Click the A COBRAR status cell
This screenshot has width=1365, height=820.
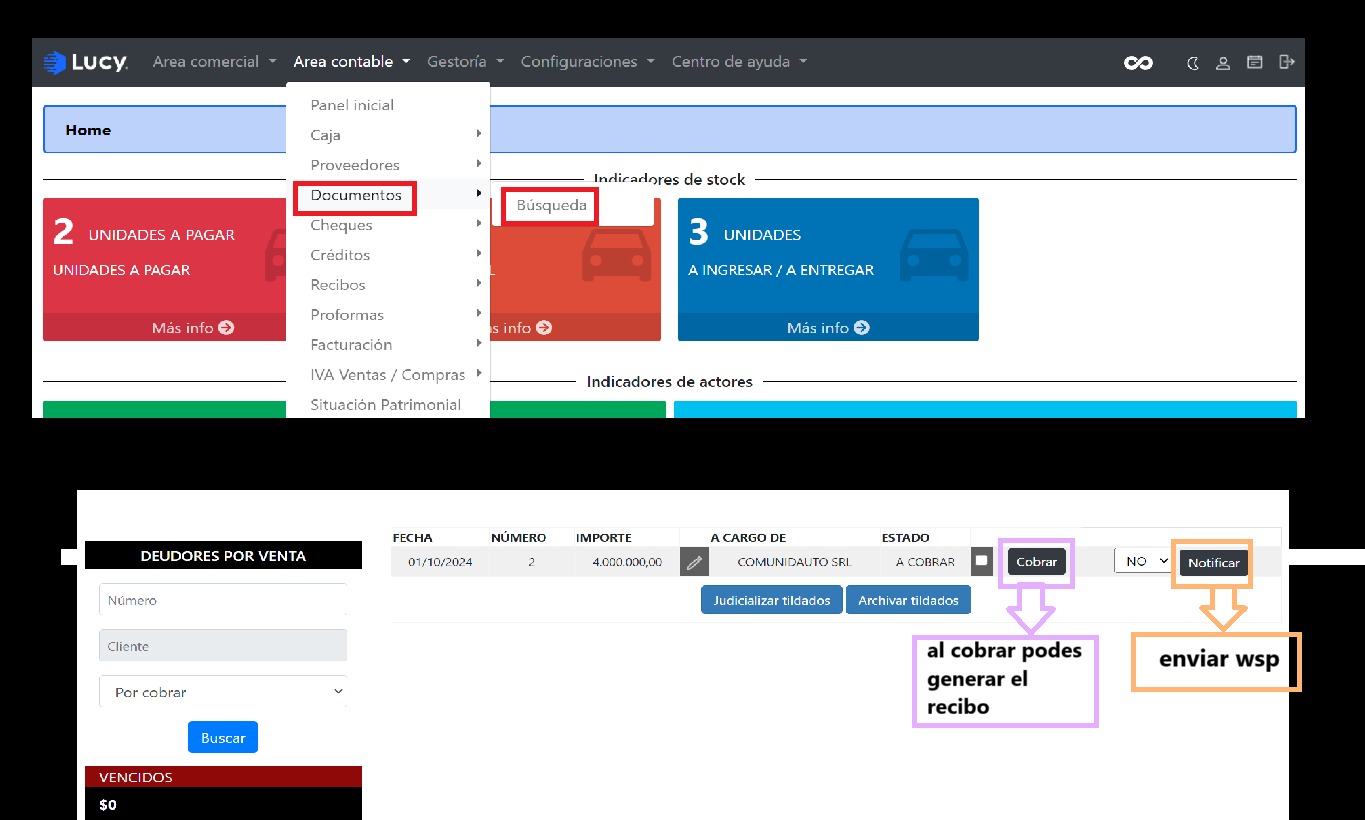[x=925, y=562]
